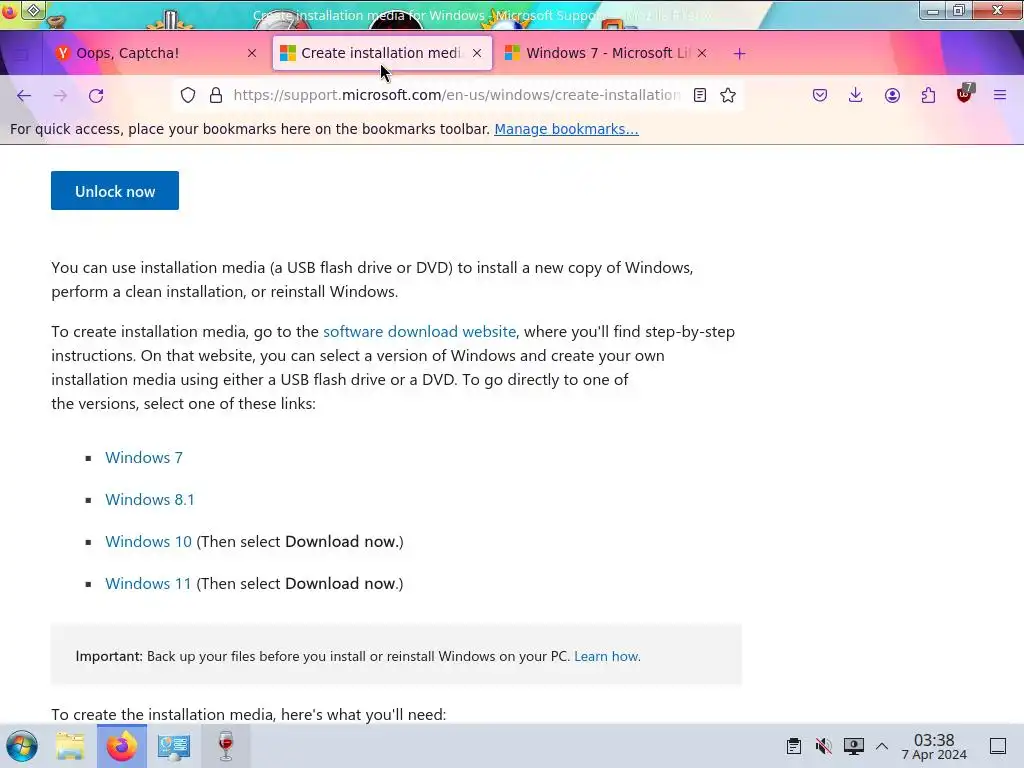Open the Firefox downloads panel
1024x768 pixels.
tap(856, 95)
